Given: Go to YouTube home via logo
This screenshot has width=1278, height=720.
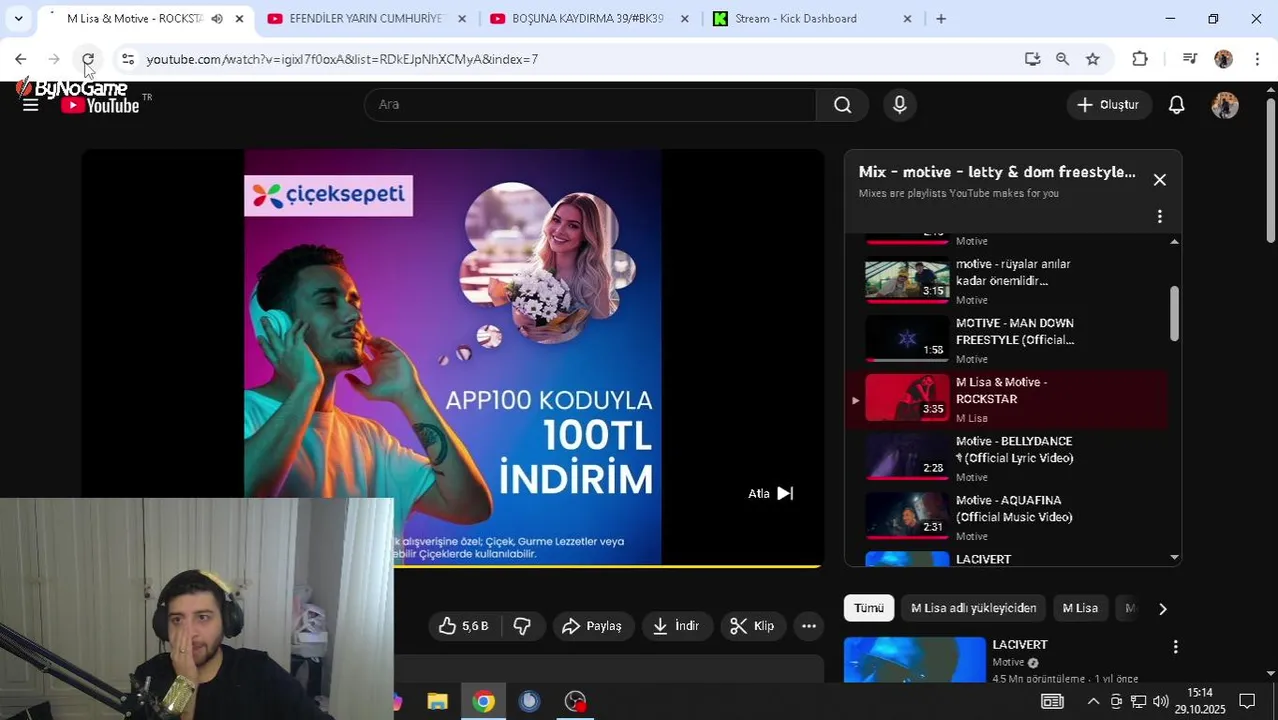Looking at the screenshot, I should [x=100, y=104].
